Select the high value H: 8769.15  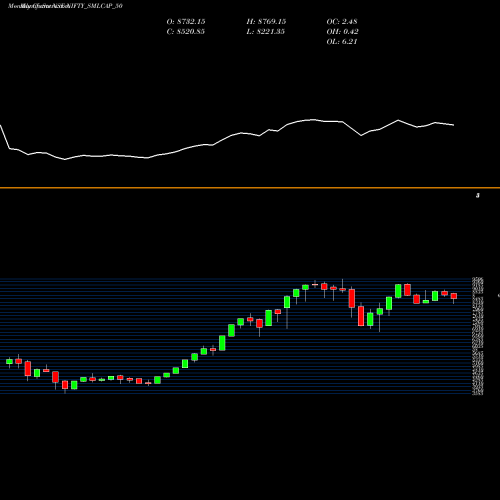coord(266,22)
